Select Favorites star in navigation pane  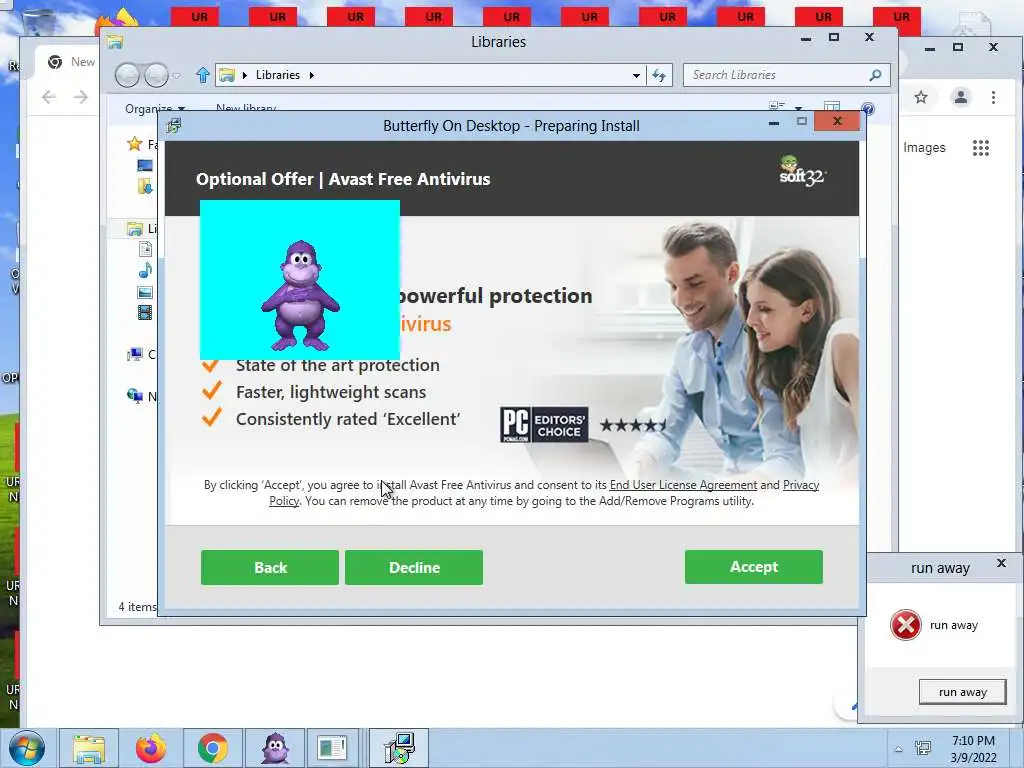coord(135,144)
